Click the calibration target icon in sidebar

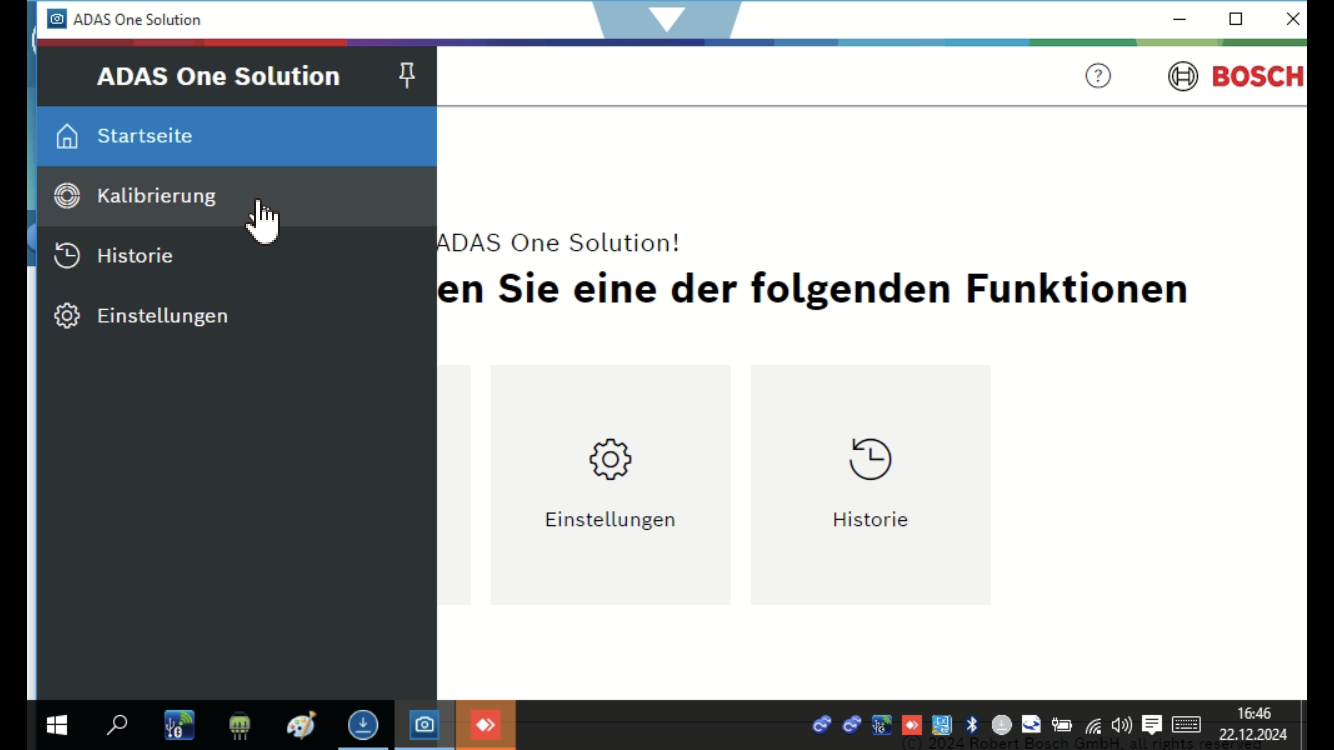[67, 196]
